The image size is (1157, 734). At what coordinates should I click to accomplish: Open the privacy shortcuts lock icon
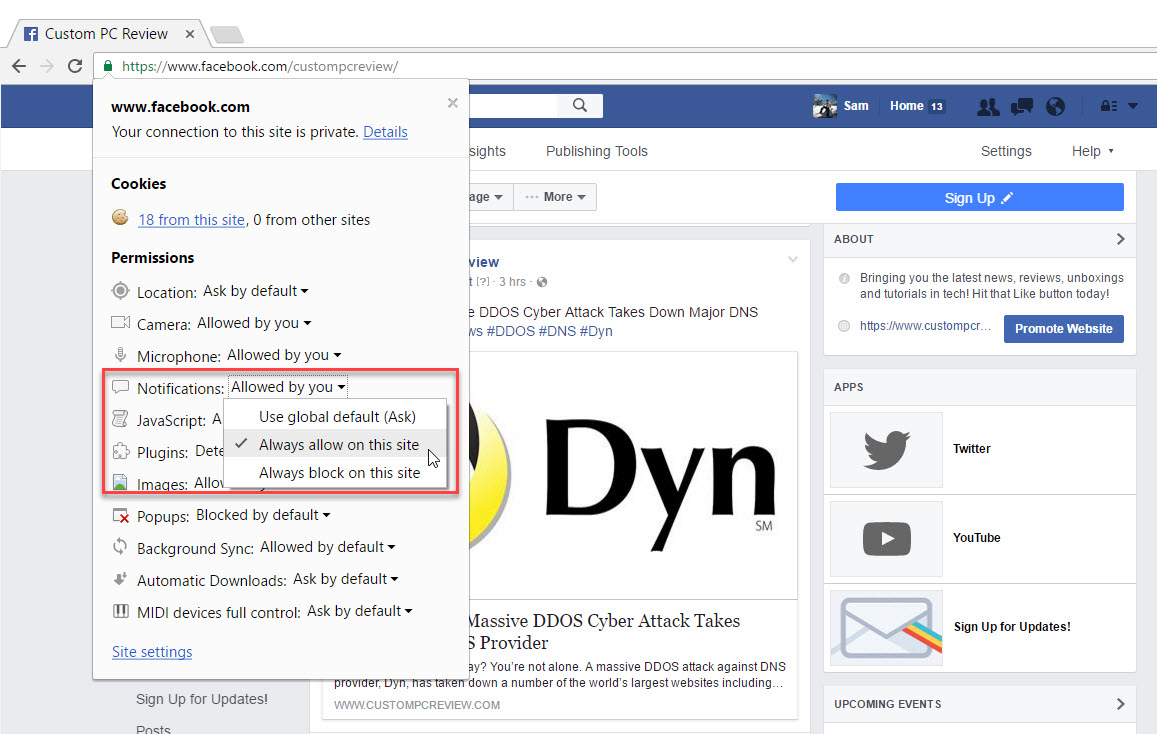click(x=1108, y=106)
